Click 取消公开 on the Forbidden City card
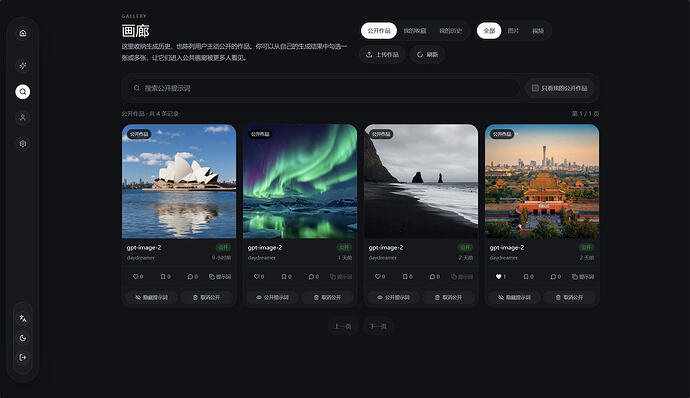Viewport: 690px width, 398px height. tap(569, 298)
